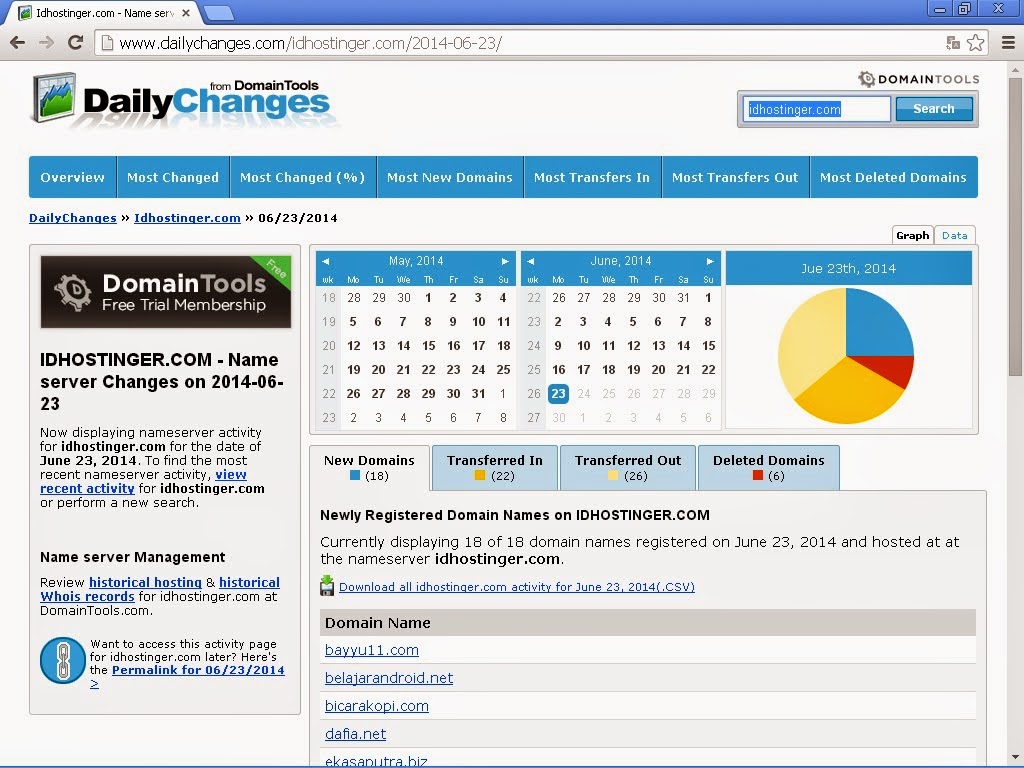1024x768 pixels.
Task: Open the Overview nav item
Action: (x=72, y=177)
